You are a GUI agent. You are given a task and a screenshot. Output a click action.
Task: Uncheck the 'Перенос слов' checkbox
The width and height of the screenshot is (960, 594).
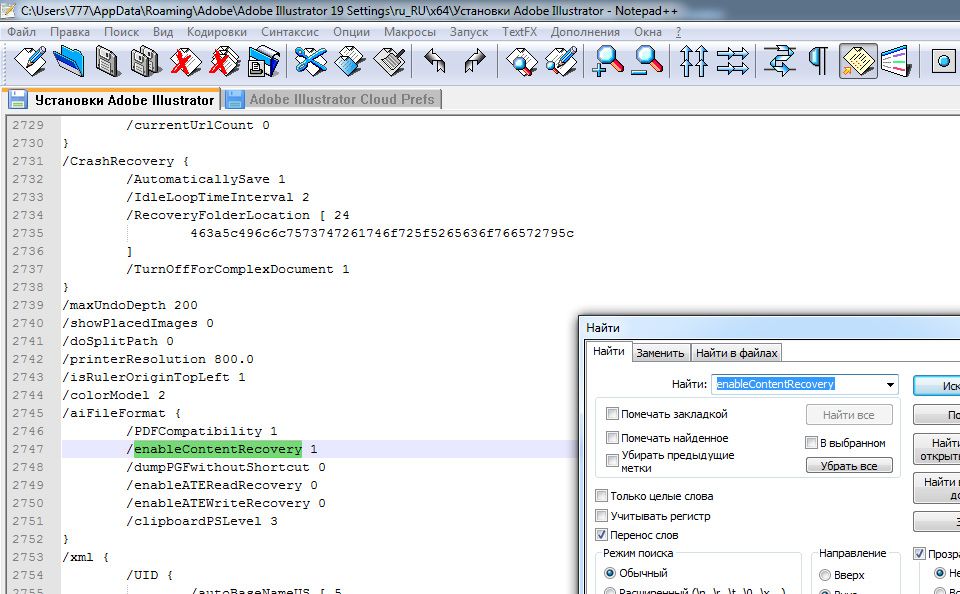[601, 535]
